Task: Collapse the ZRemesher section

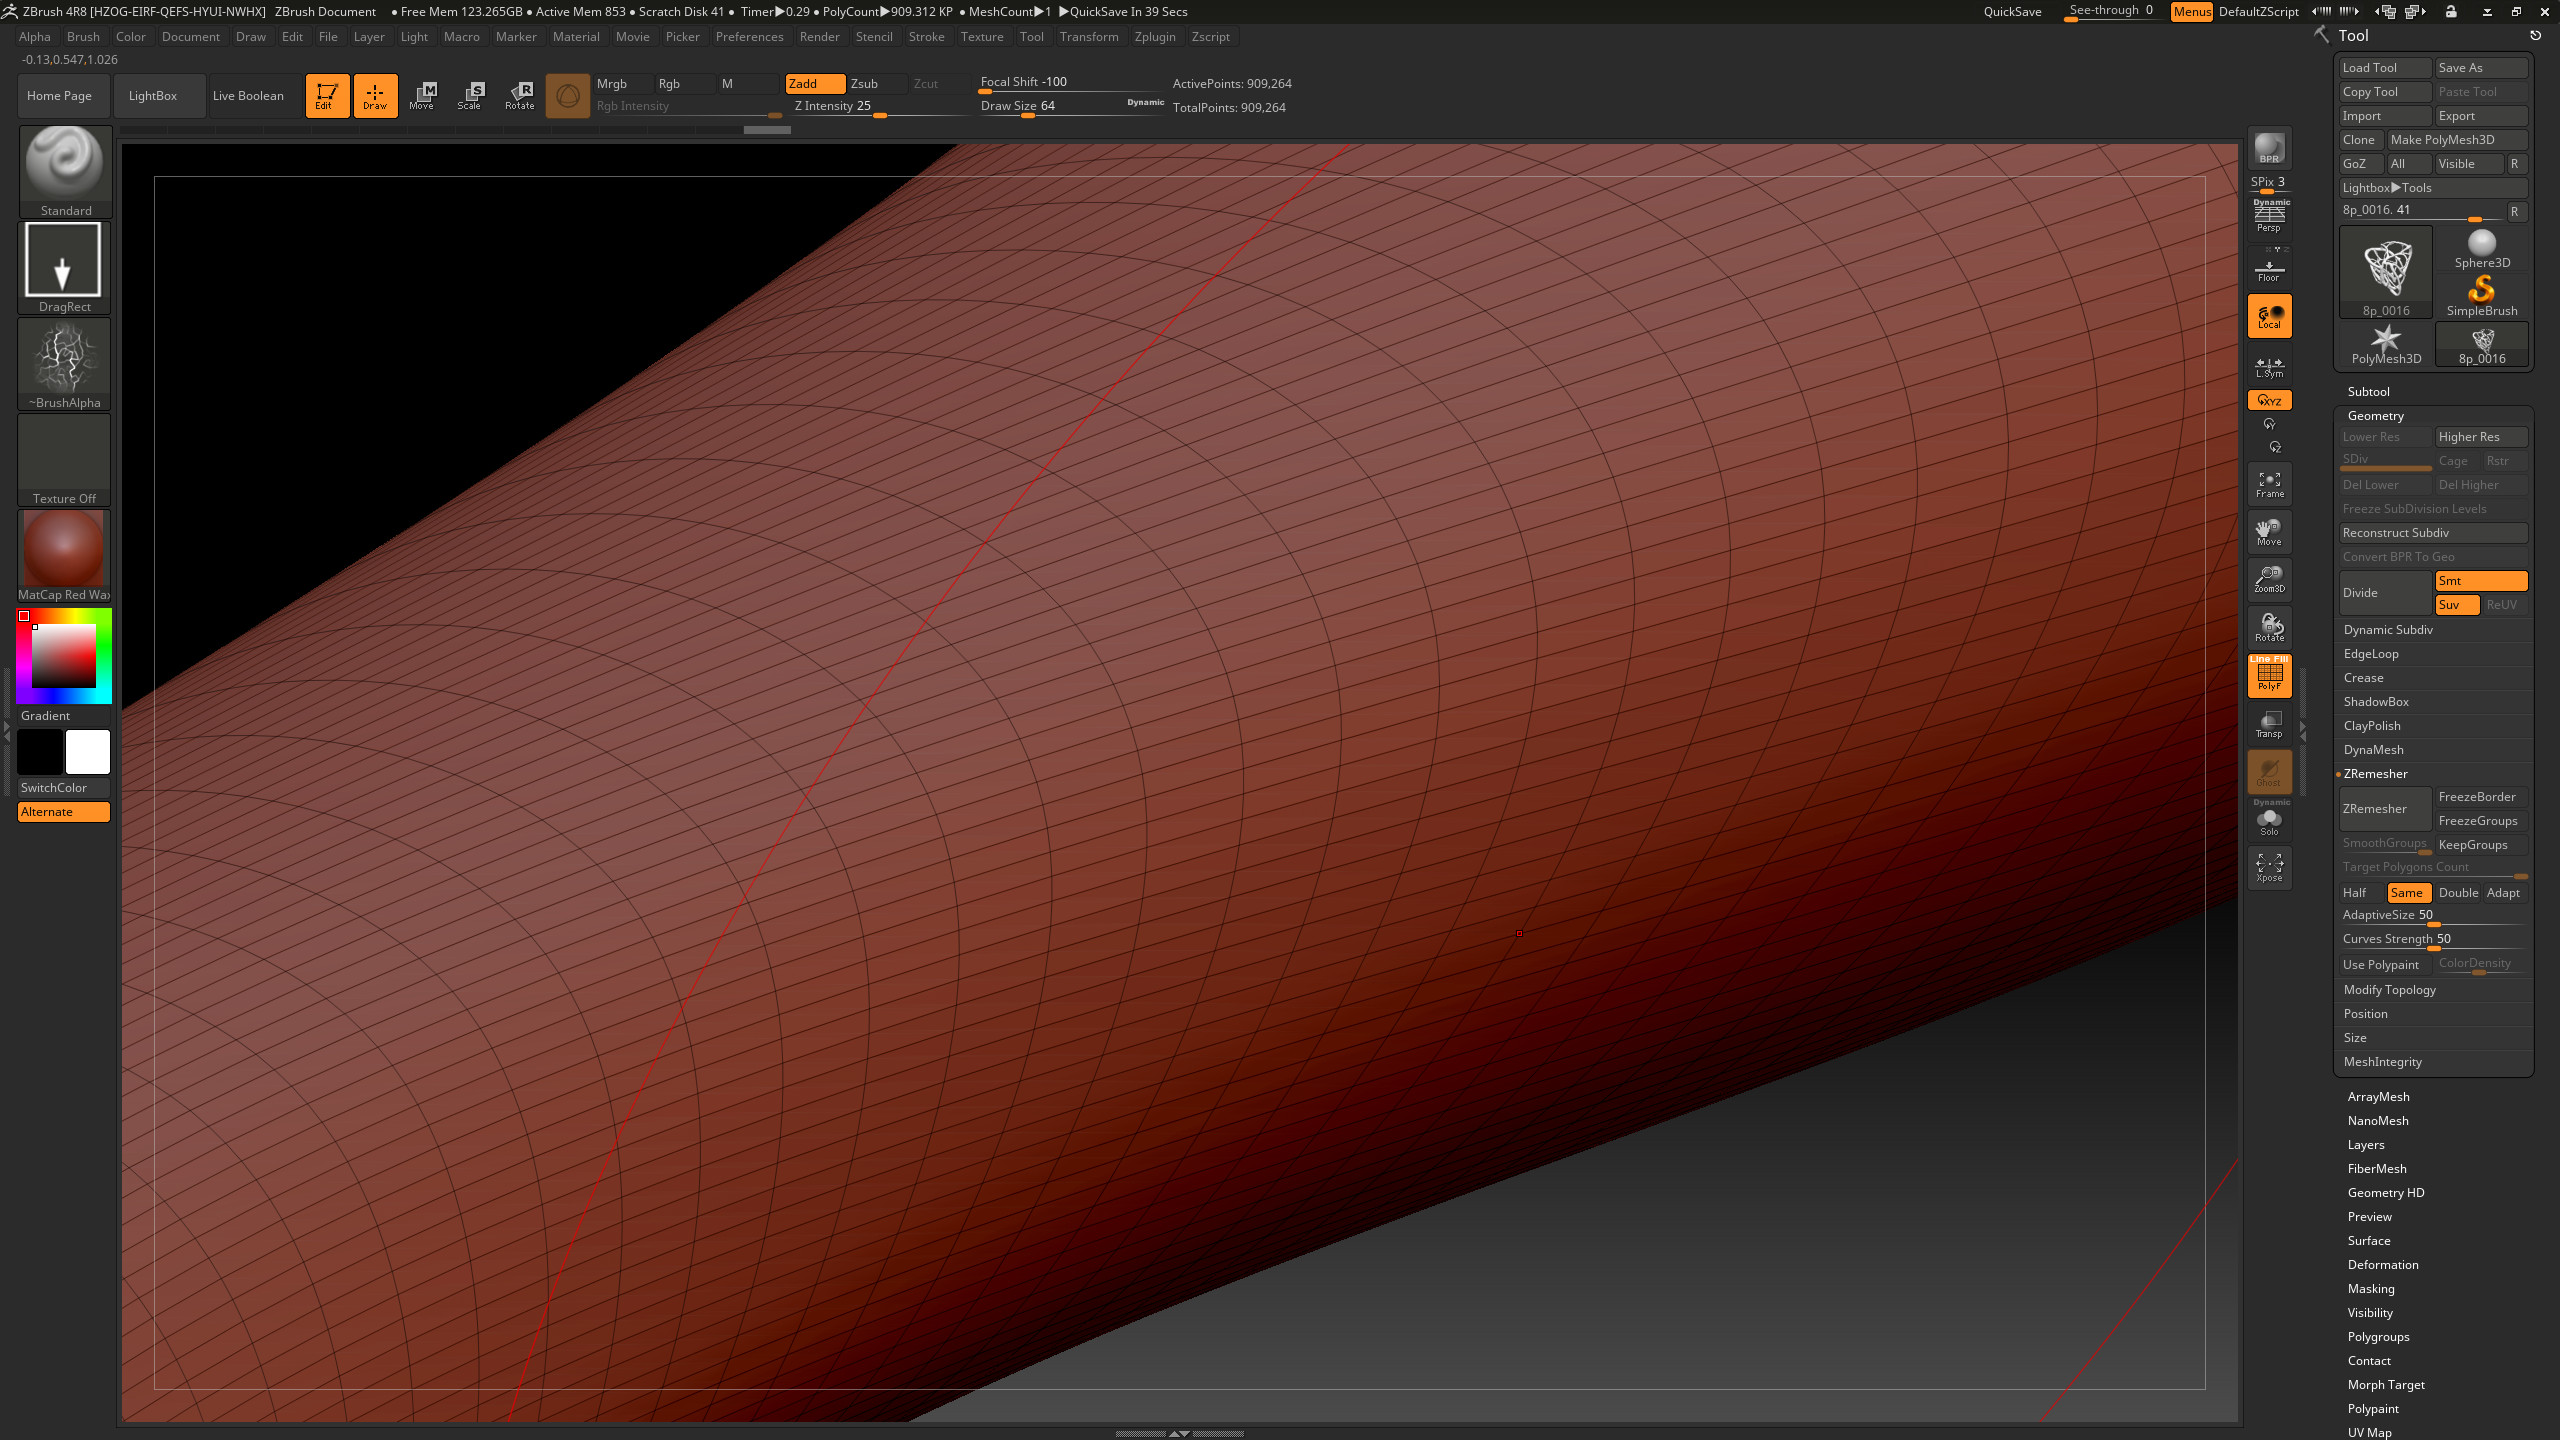Action: (2375, 774)
